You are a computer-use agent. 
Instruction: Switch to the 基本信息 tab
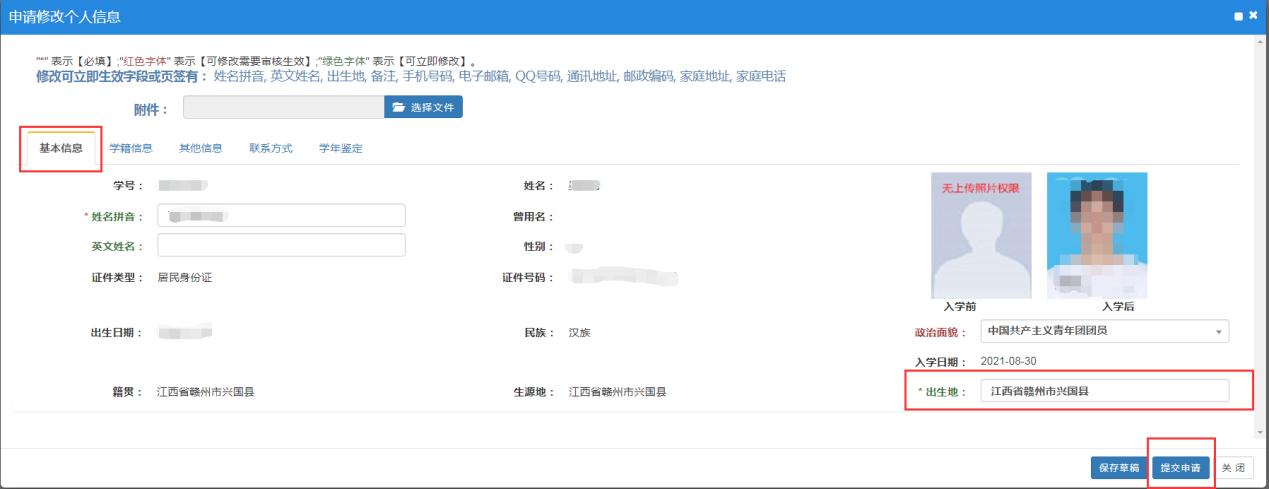[60, 148]
